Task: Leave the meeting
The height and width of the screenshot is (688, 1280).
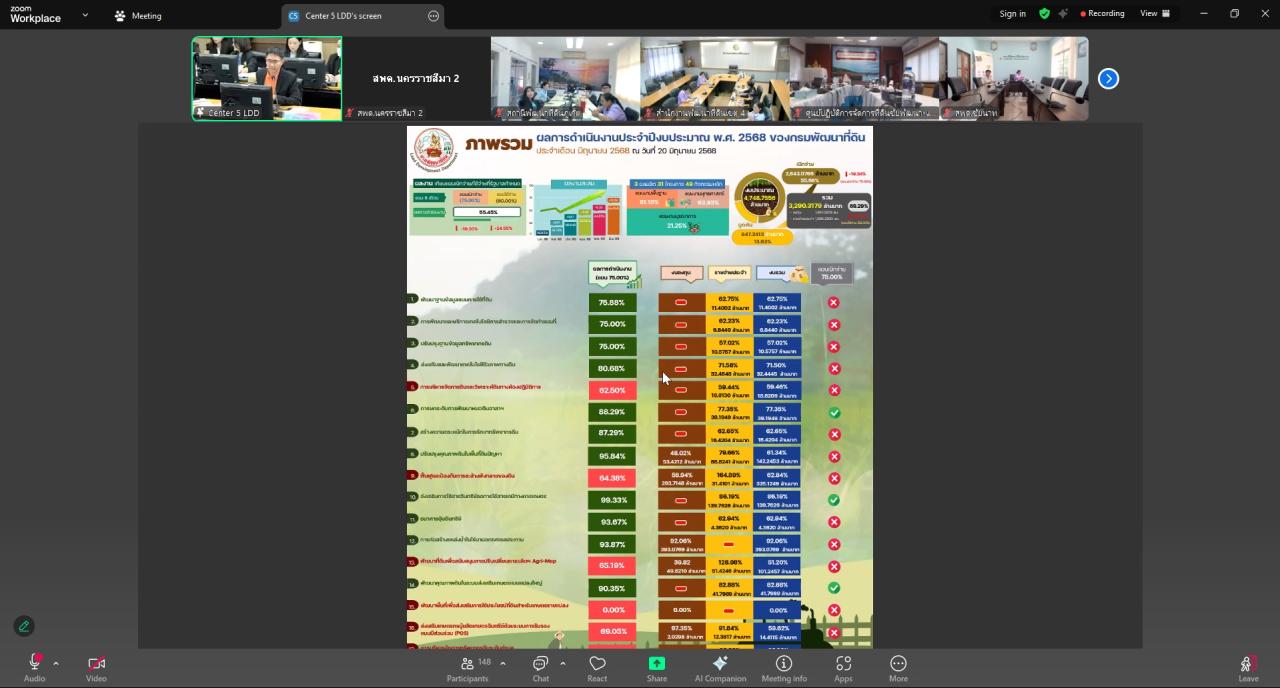Action: click(1248, 668)
